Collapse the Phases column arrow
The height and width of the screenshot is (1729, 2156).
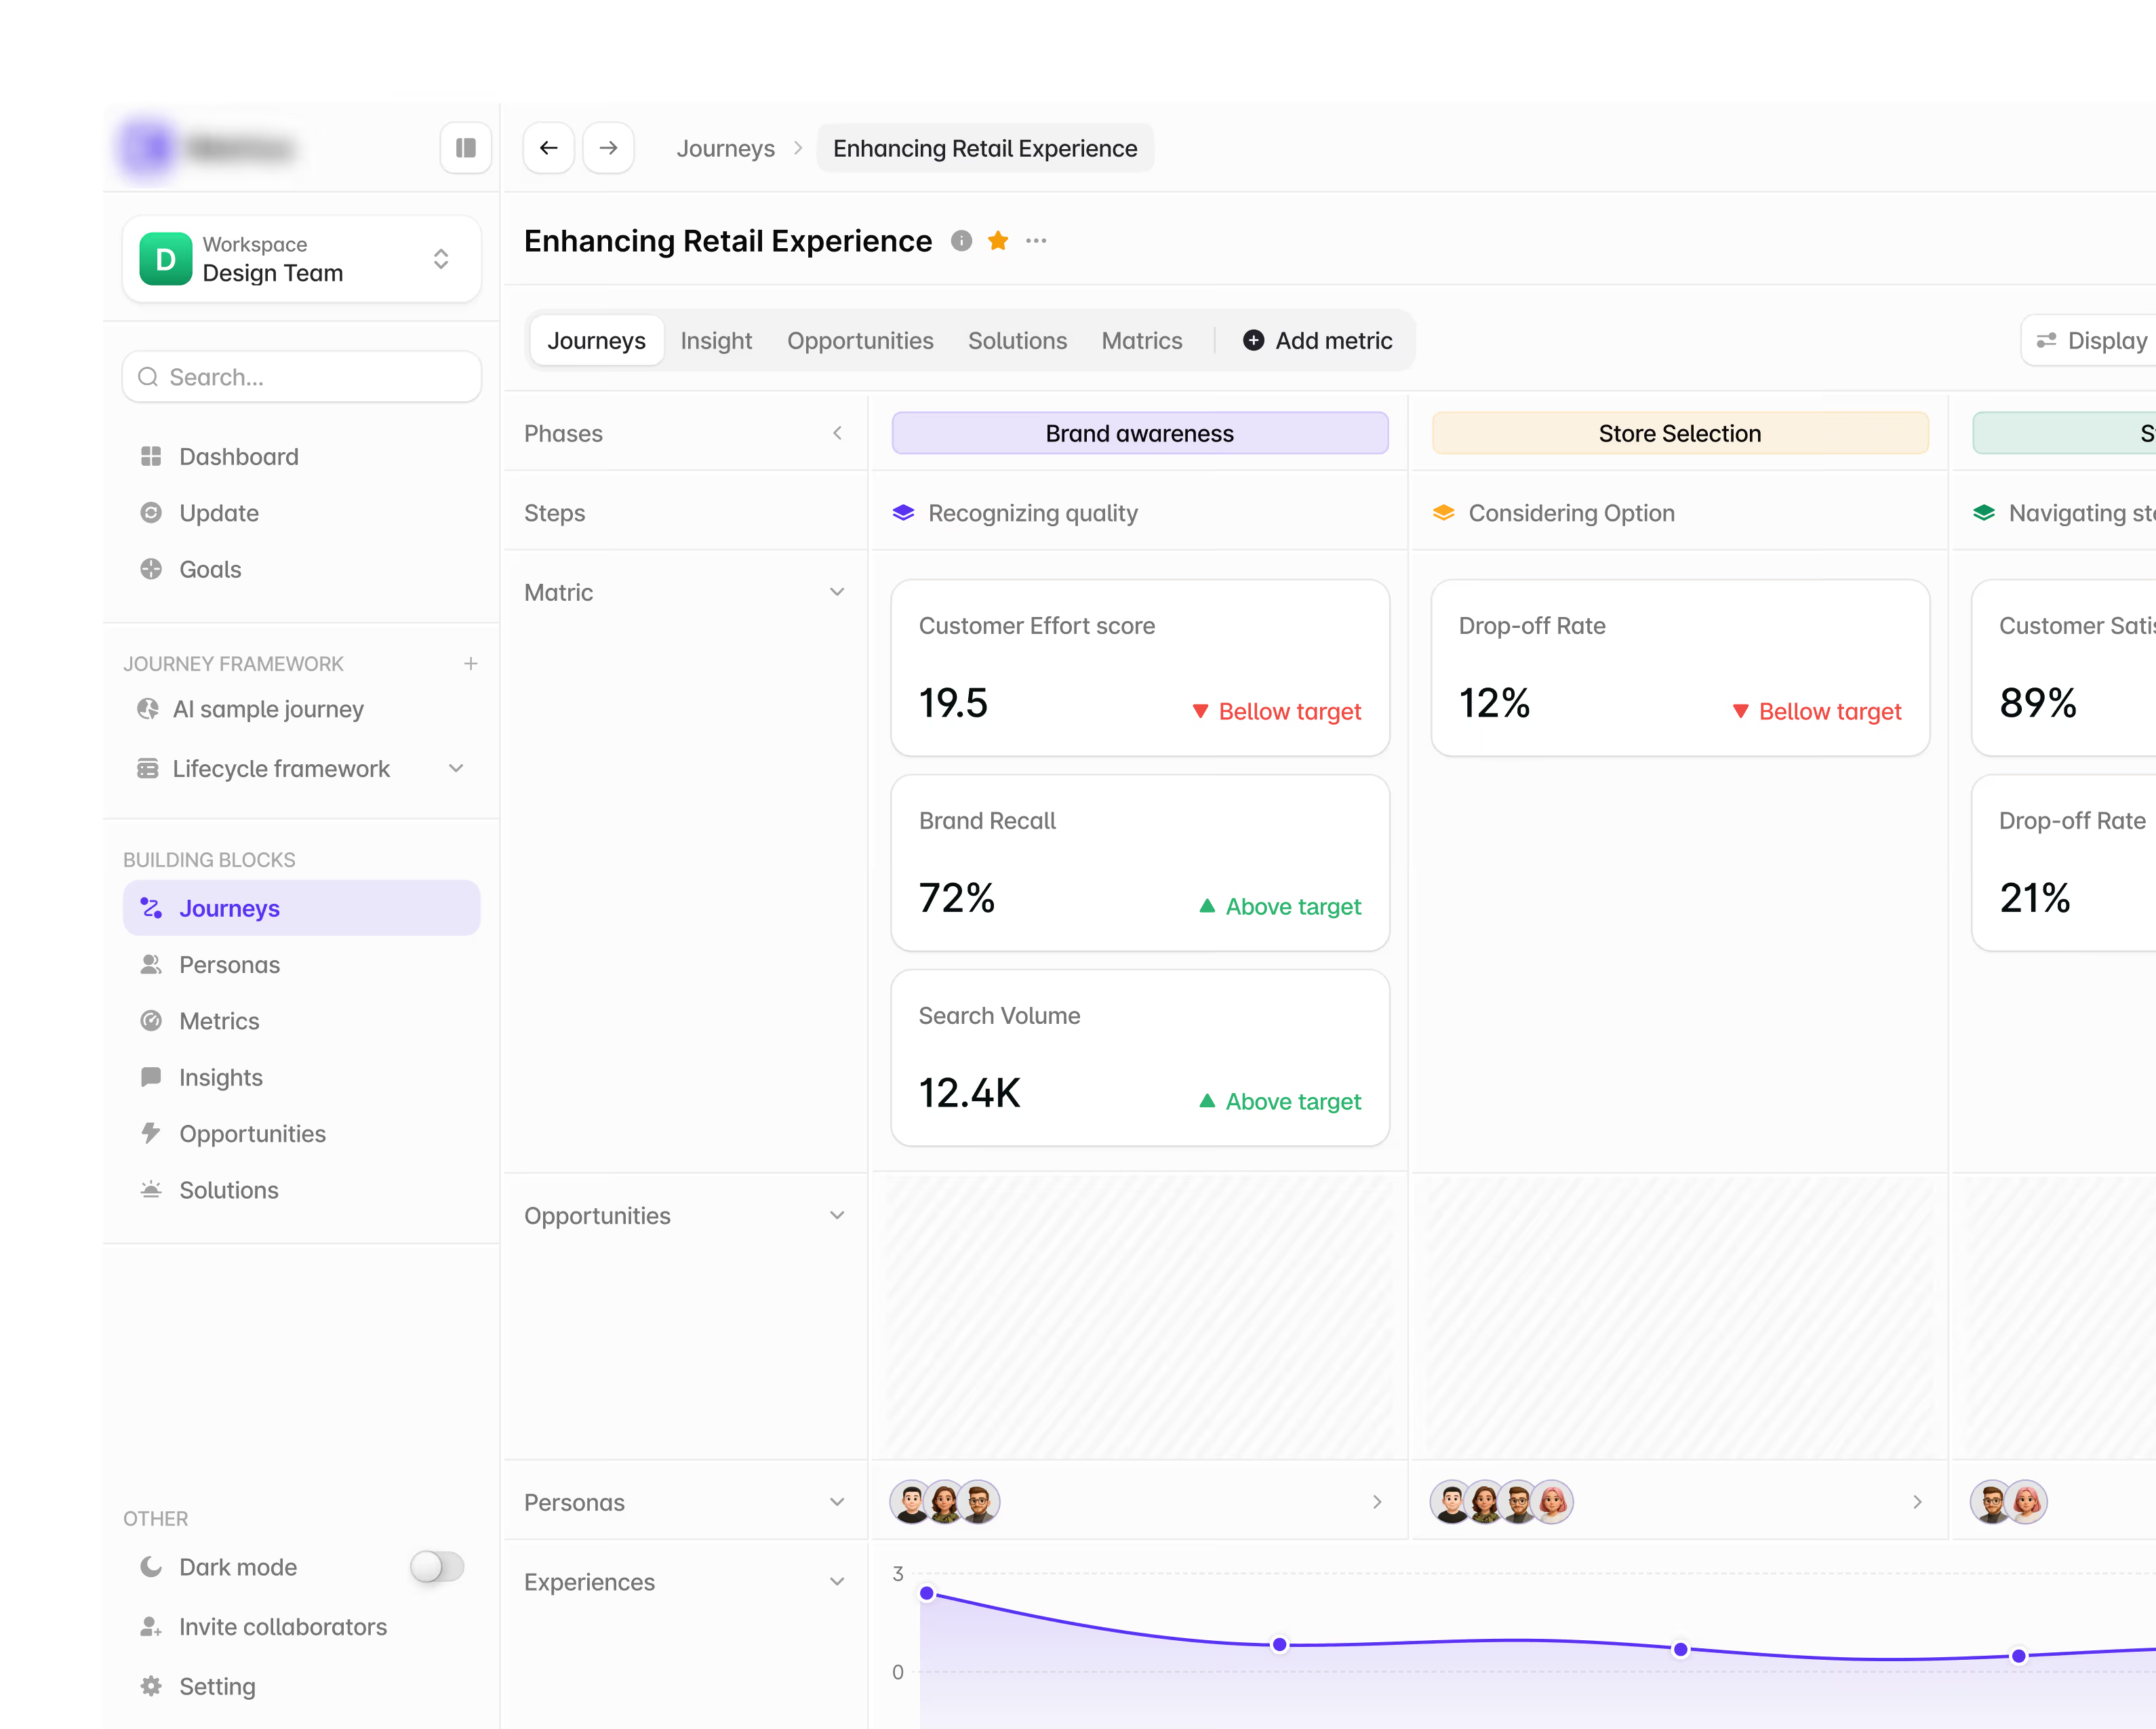(x=837, y=433)
